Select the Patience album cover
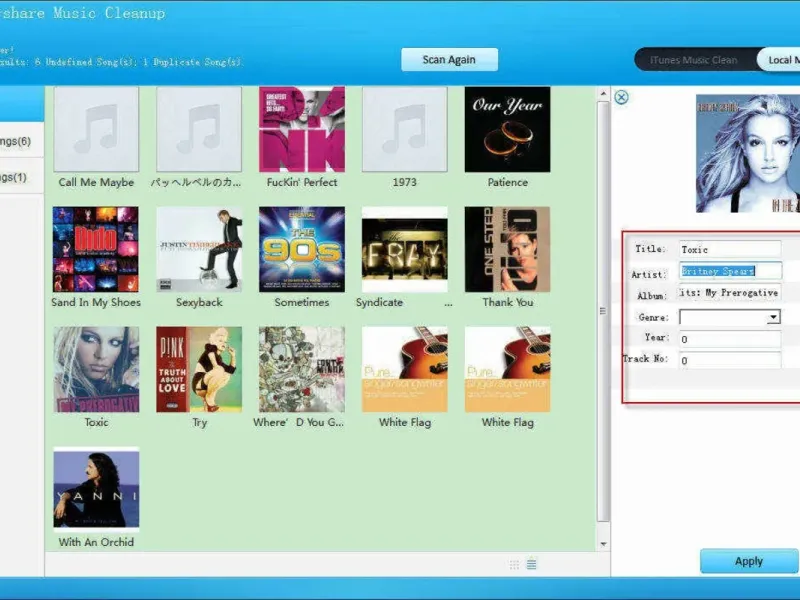 coord(508,129)
